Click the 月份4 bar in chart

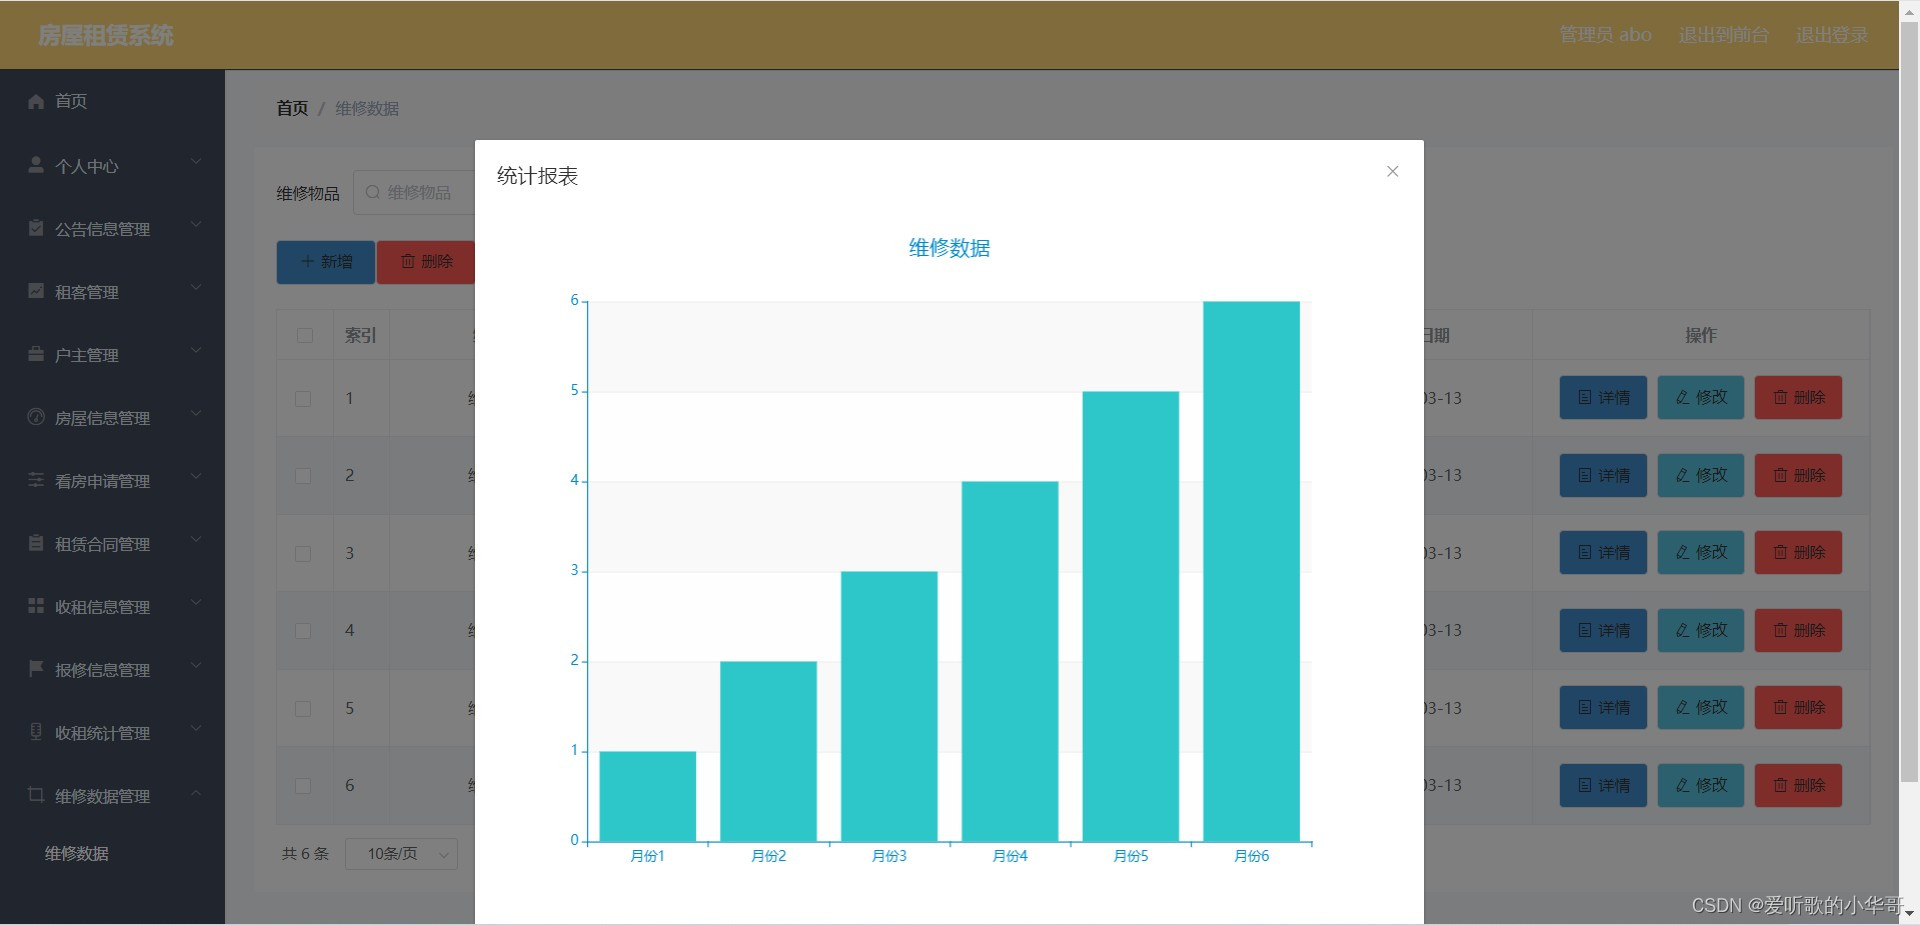[1010, 661]
